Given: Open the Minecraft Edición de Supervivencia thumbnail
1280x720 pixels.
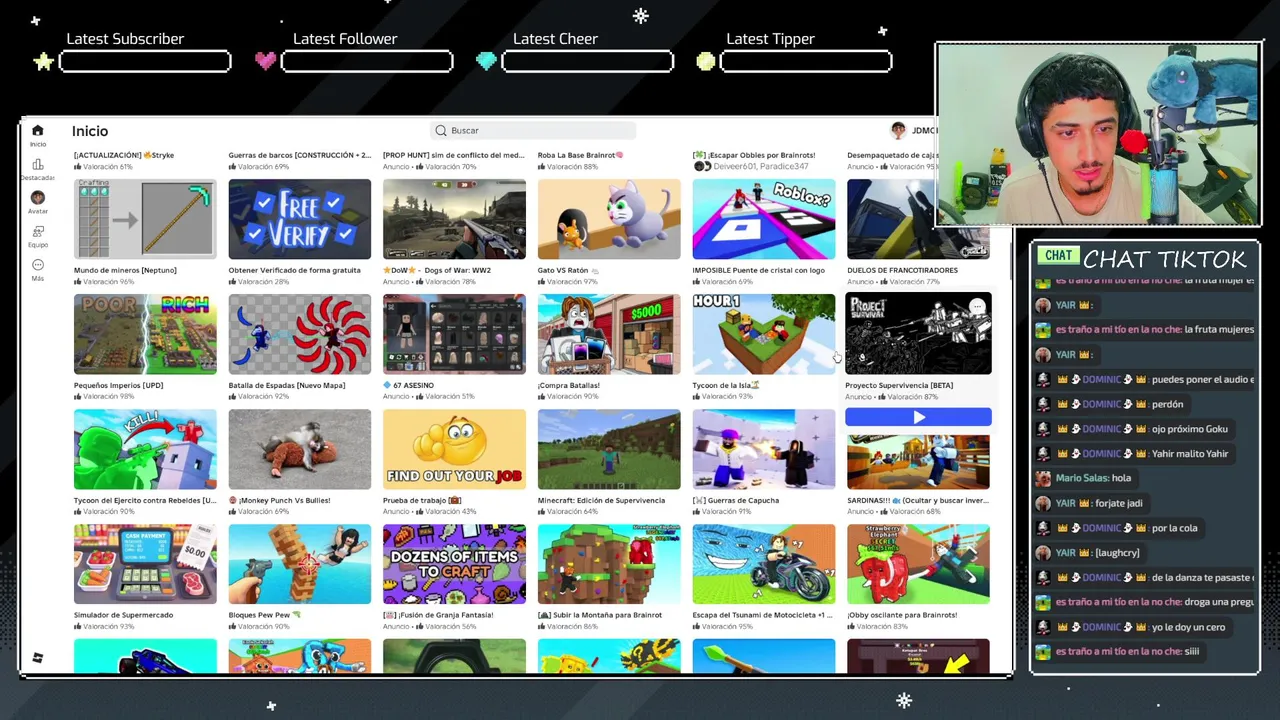Looking at the screenshot, I should point(609,449).
